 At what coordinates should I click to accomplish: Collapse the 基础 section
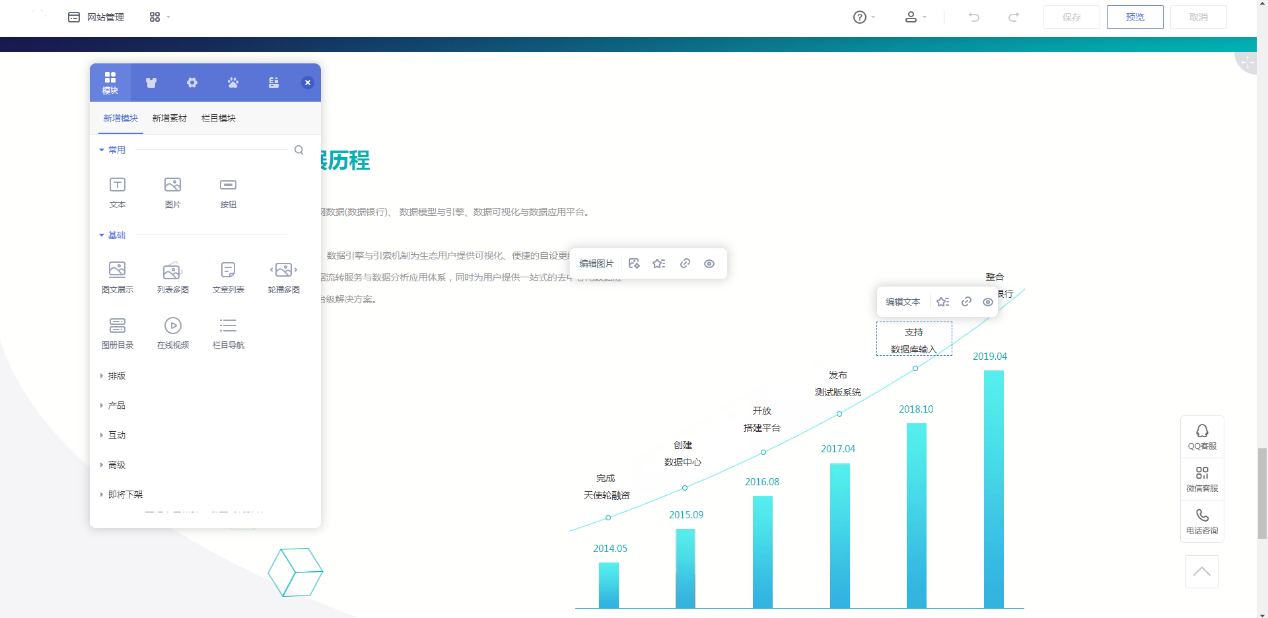pos(112,235)
